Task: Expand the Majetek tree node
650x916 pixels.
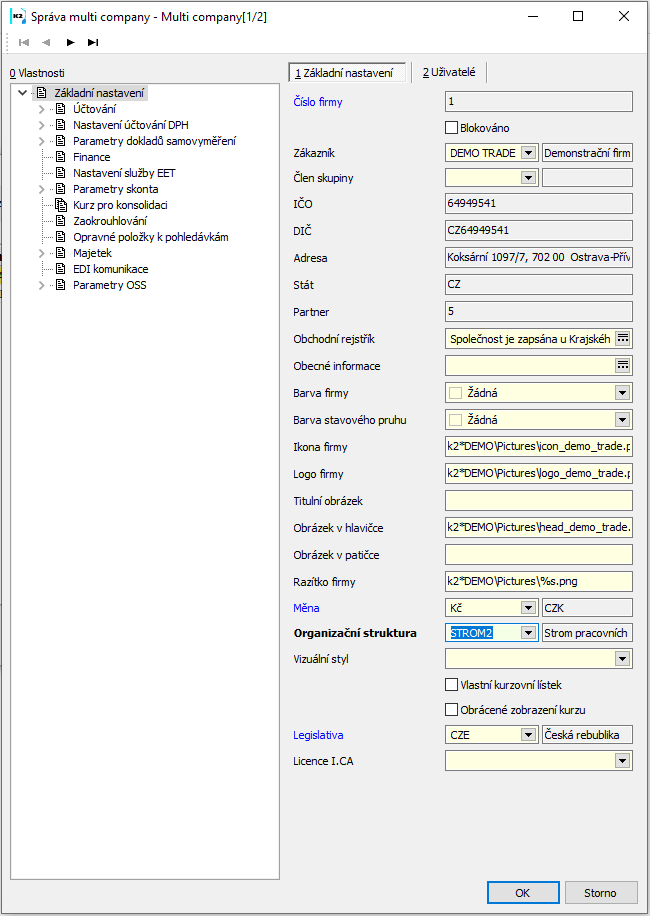Action: [x=41, y=253]
